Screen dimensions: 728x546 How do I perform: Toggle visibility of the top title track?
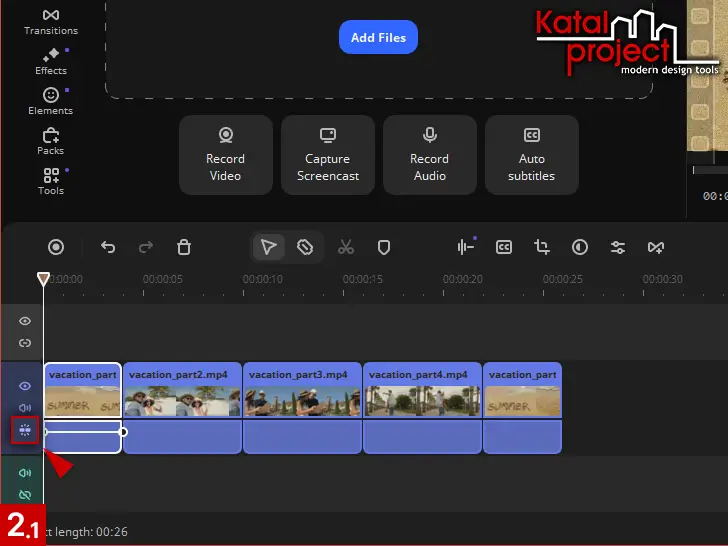point(25,321)
